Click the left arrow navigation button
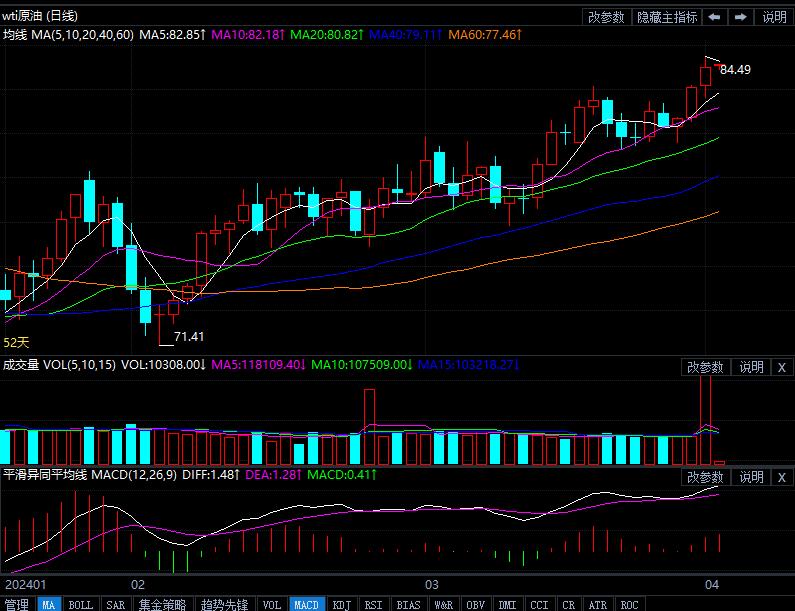Viewport: 795px width, 611px height. pyautogui.click(x=715, y=17)
